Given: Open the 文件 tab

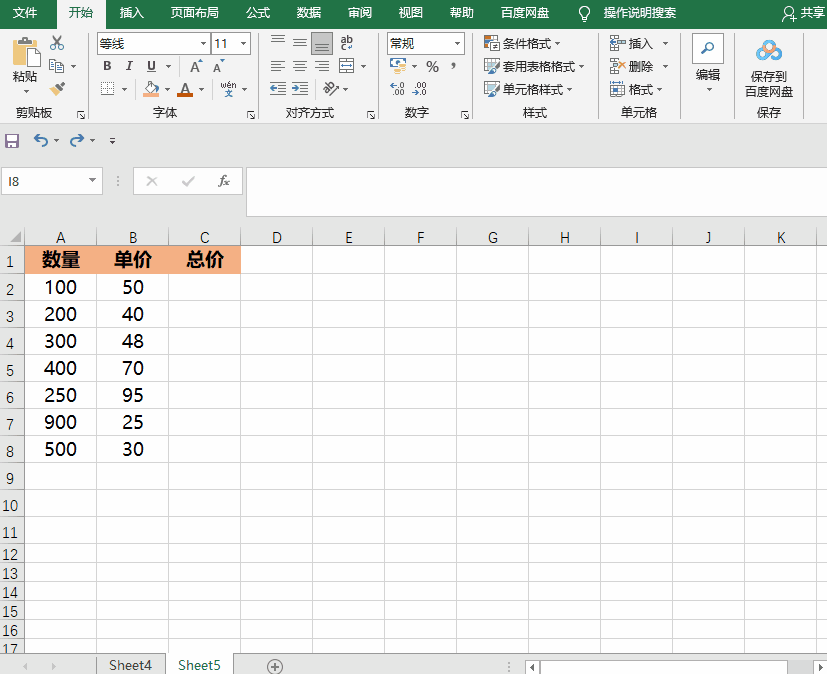Looking at the screenshot, I should (x=25, y=13).
